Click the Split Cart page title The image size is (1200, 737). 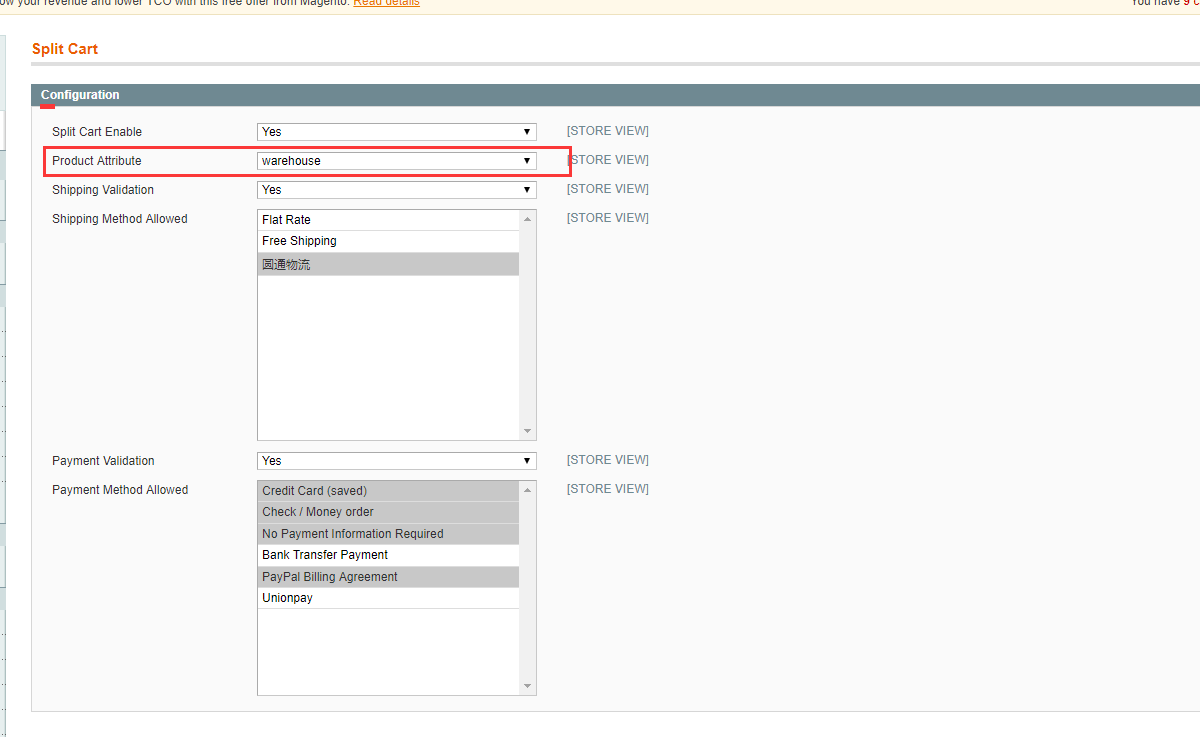(64, 48)
